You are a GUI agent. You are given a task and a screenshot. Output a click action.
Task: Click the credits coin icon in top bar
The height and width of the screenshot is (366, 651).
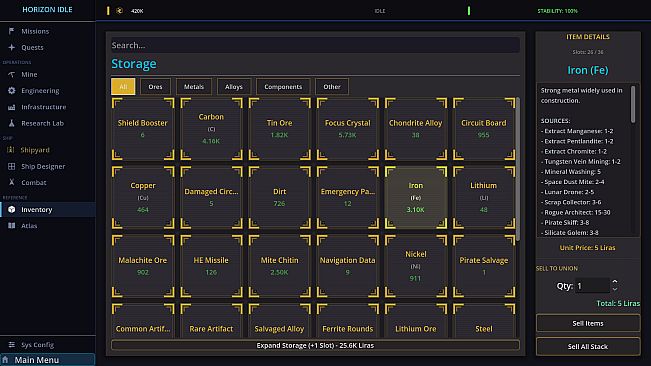pos(120,11)
